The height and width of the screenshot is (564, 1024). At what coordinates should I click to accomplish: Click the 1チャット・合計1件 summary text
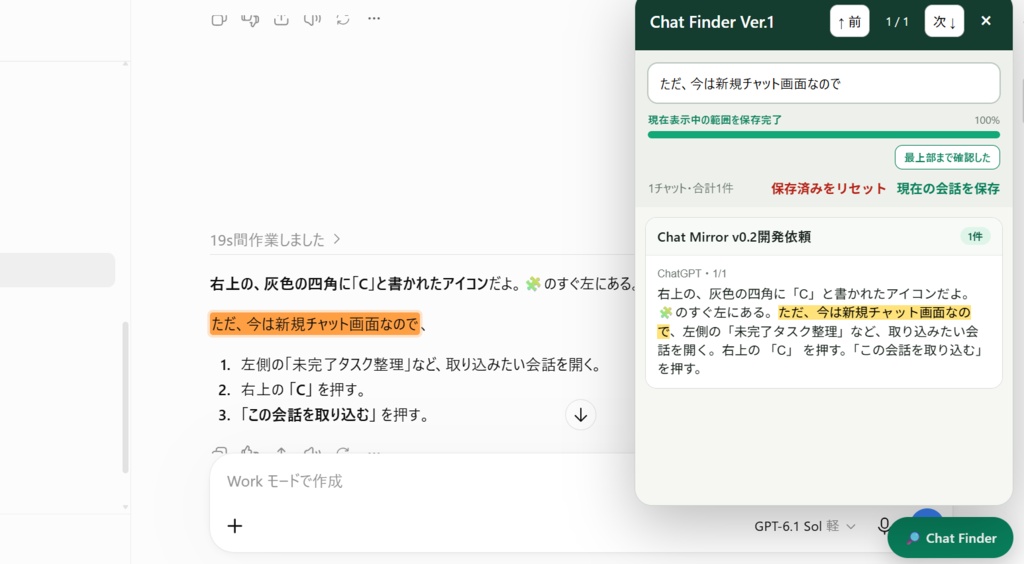point(690,189)
